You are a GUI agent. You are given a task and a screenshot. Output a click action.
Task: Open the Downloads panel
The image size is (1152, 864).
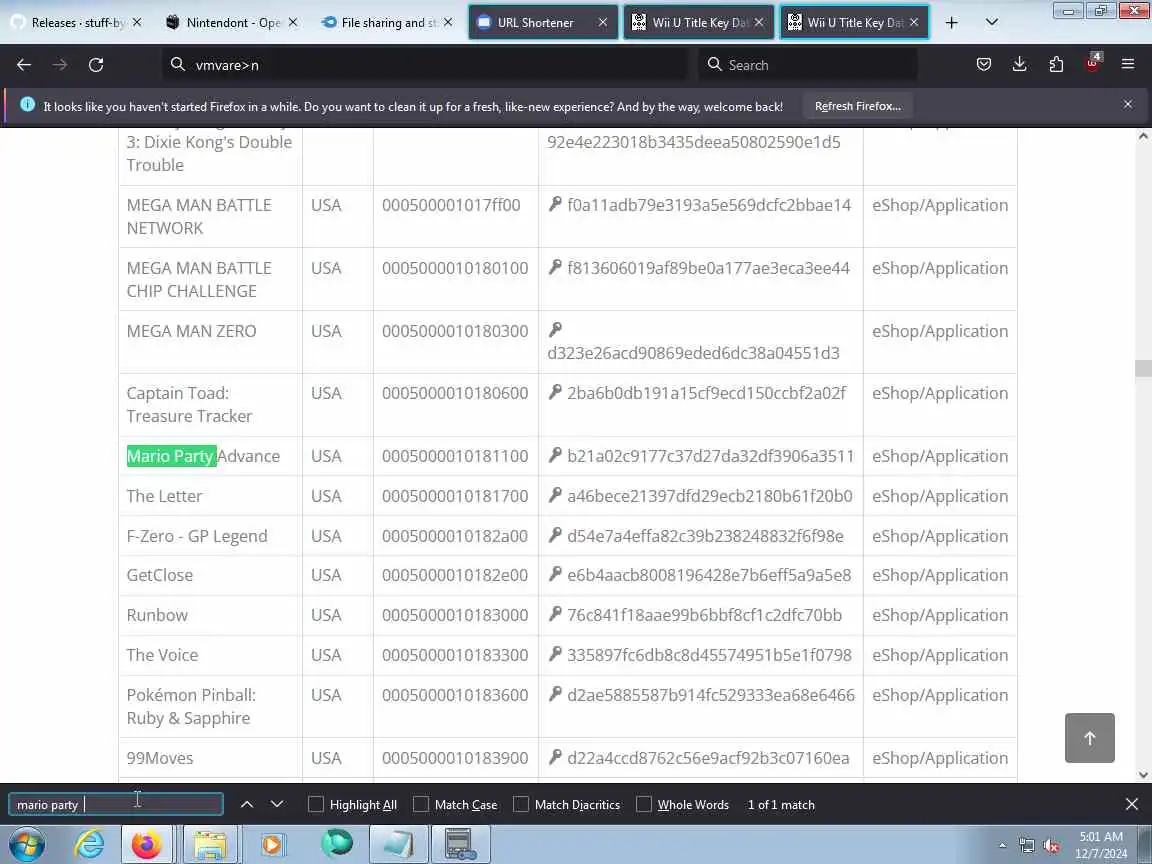click(1019, 65)
